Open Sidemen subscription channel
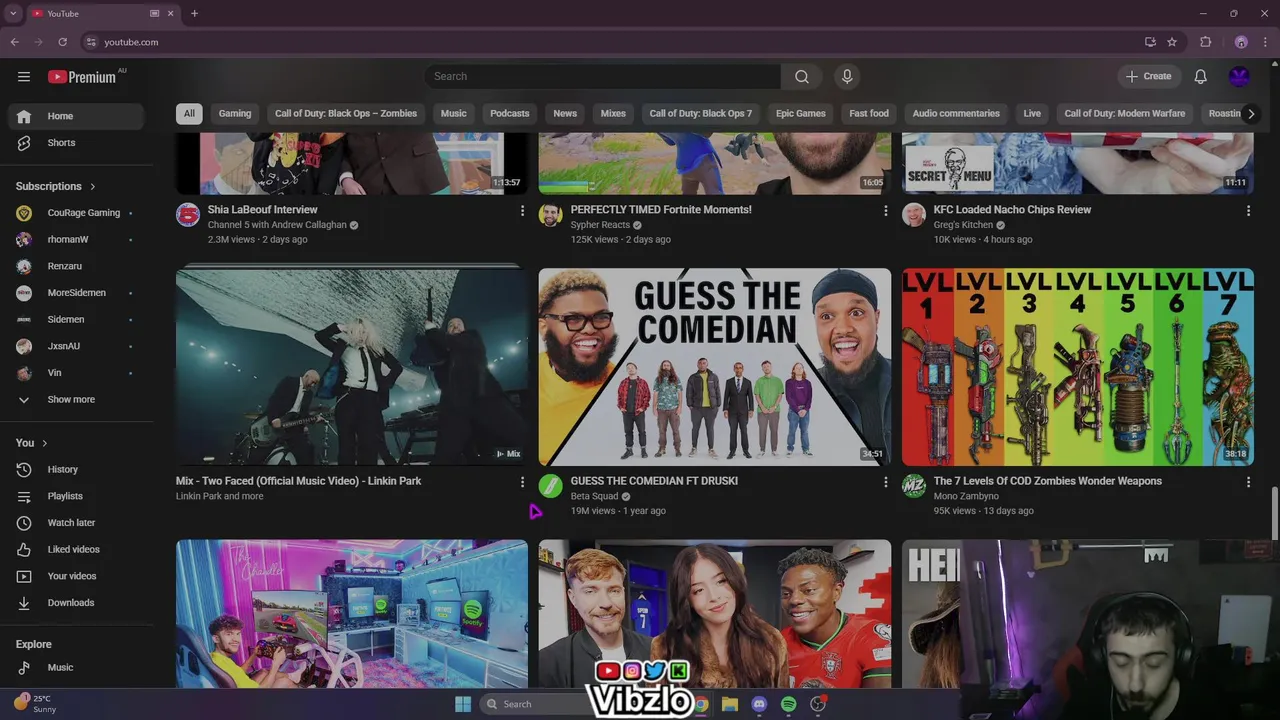 [x=76, y=319]
